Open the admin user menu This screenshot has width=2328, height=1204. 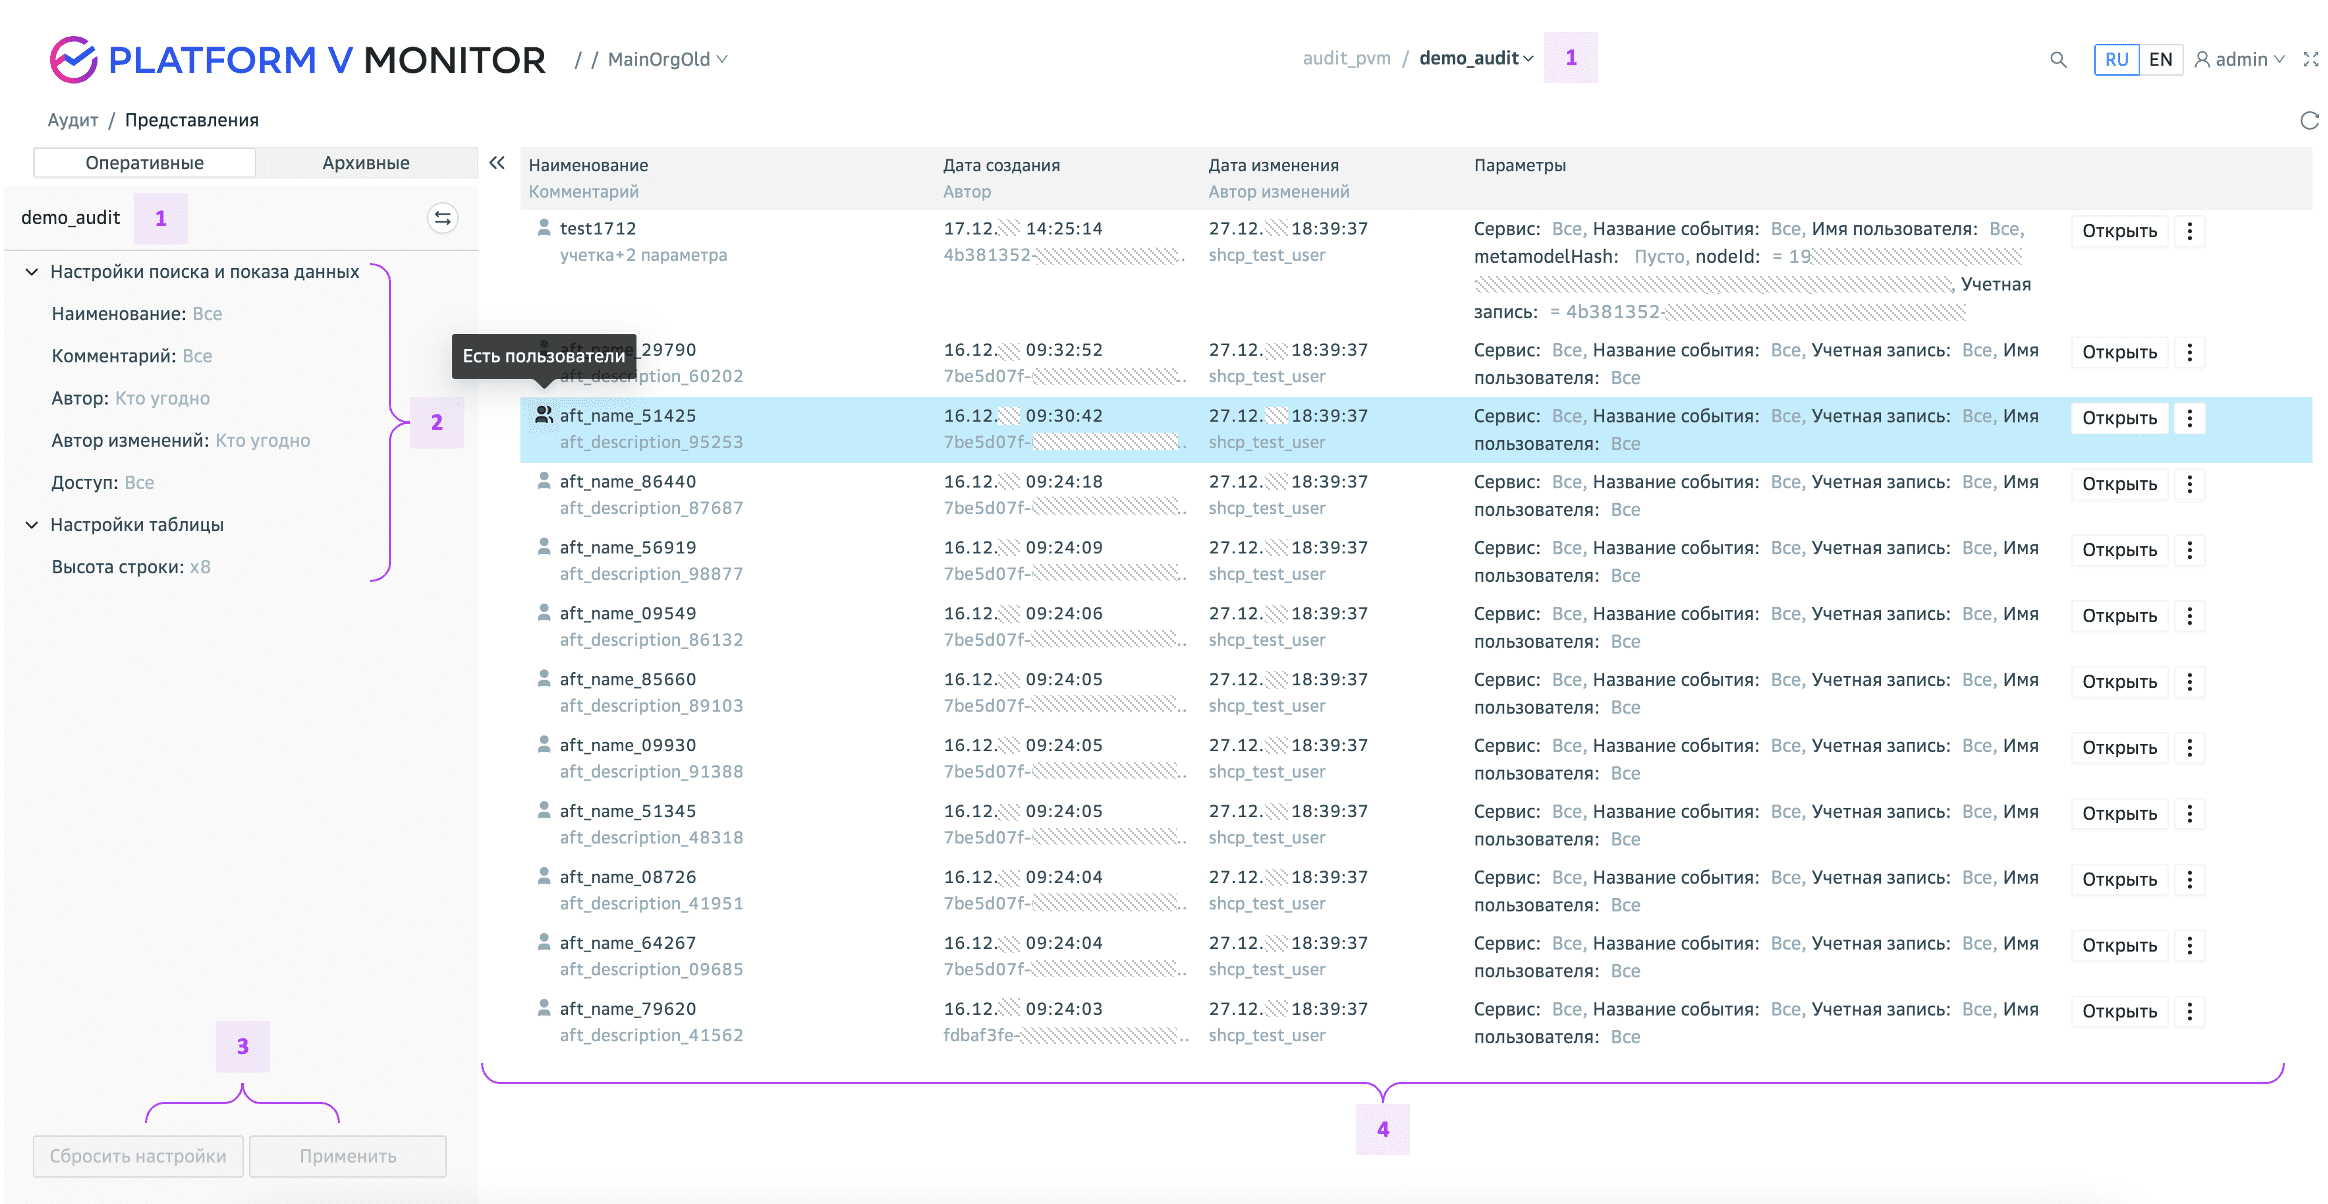(x=2239, y=60)
